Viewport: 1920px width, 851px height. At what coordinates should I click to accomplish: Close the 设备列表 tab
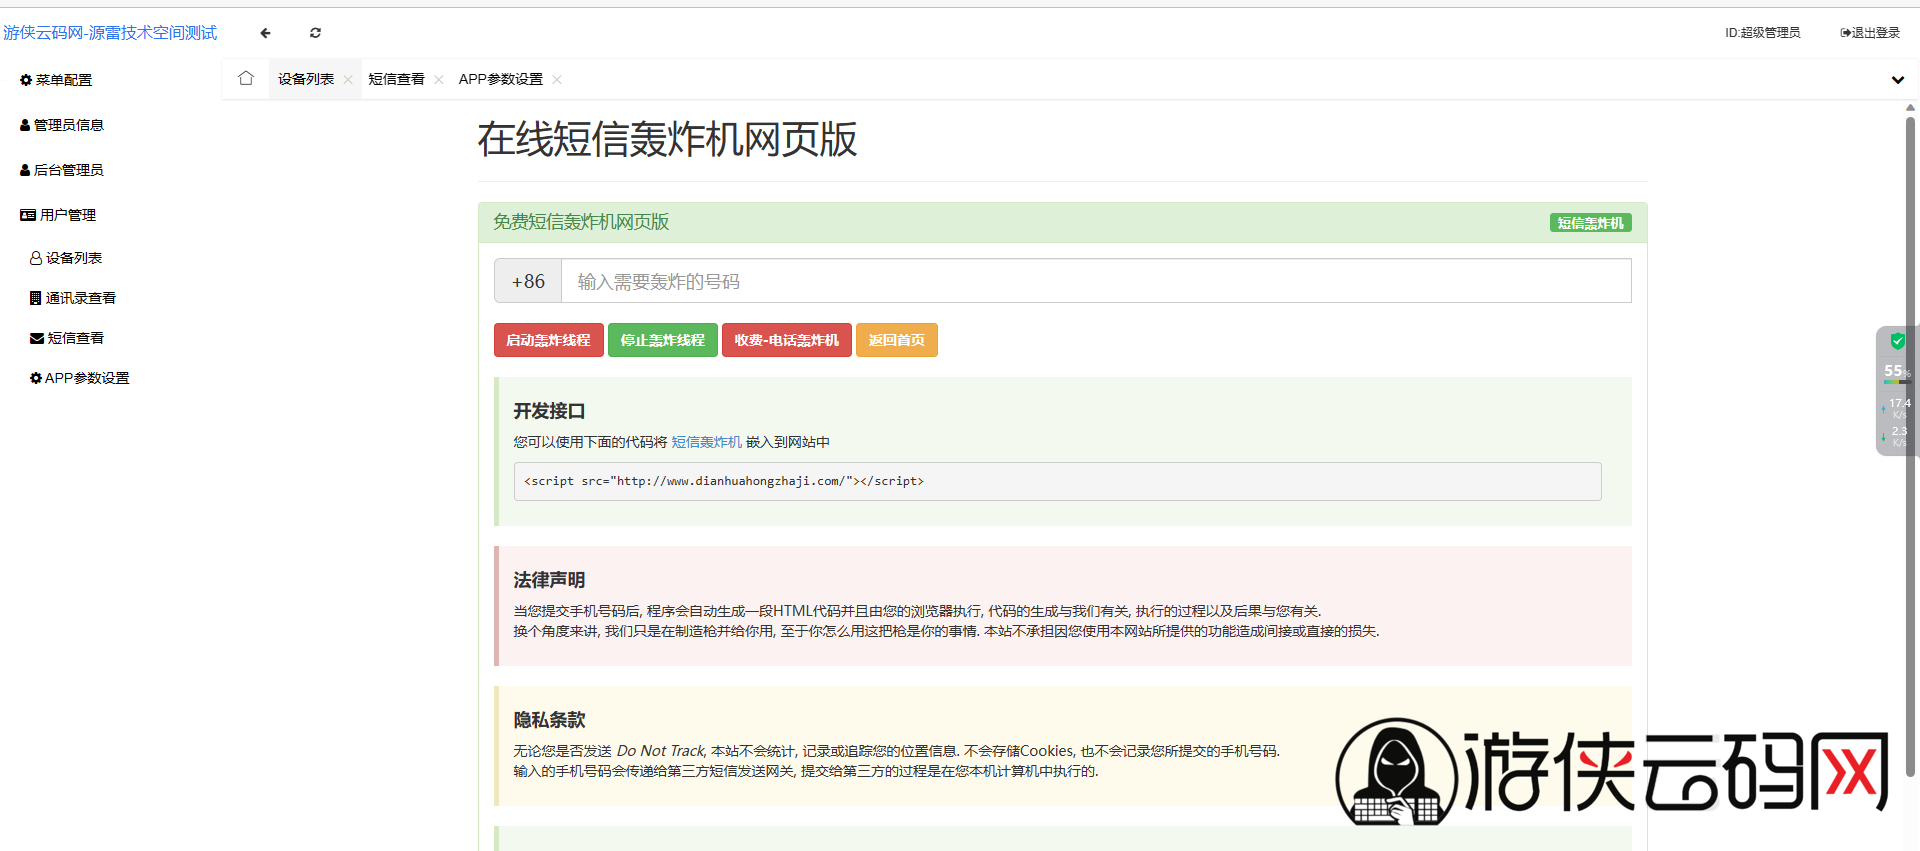(x=348, y=80)
